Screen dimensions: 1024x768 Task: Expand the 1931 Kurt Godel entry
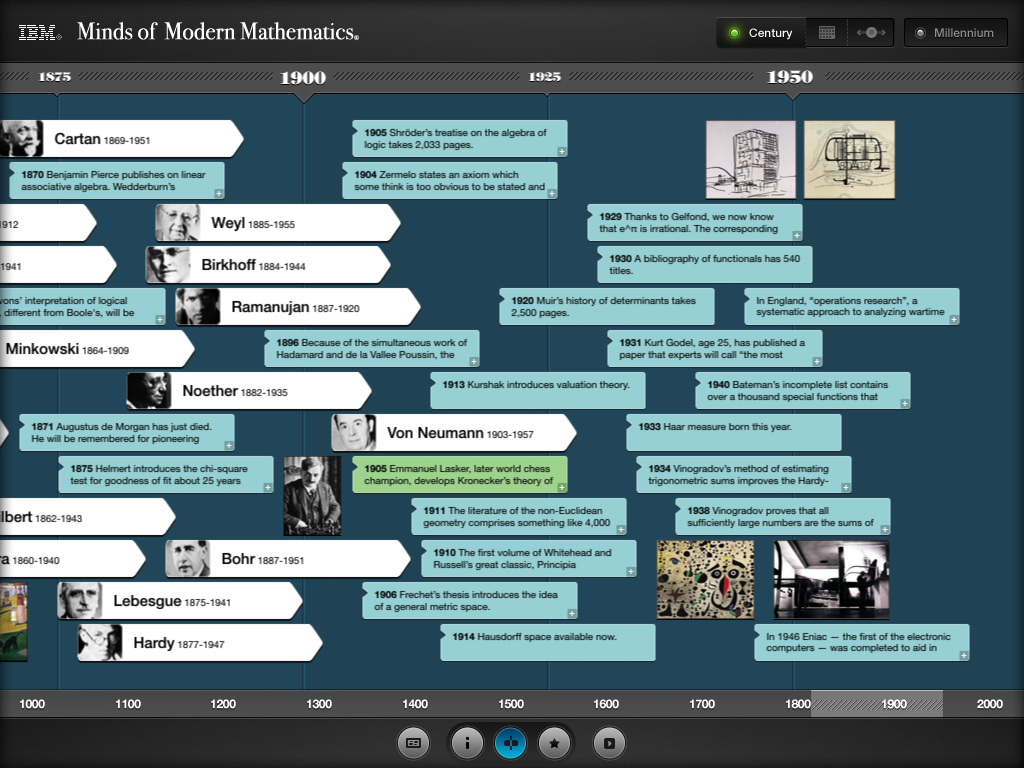817,361
